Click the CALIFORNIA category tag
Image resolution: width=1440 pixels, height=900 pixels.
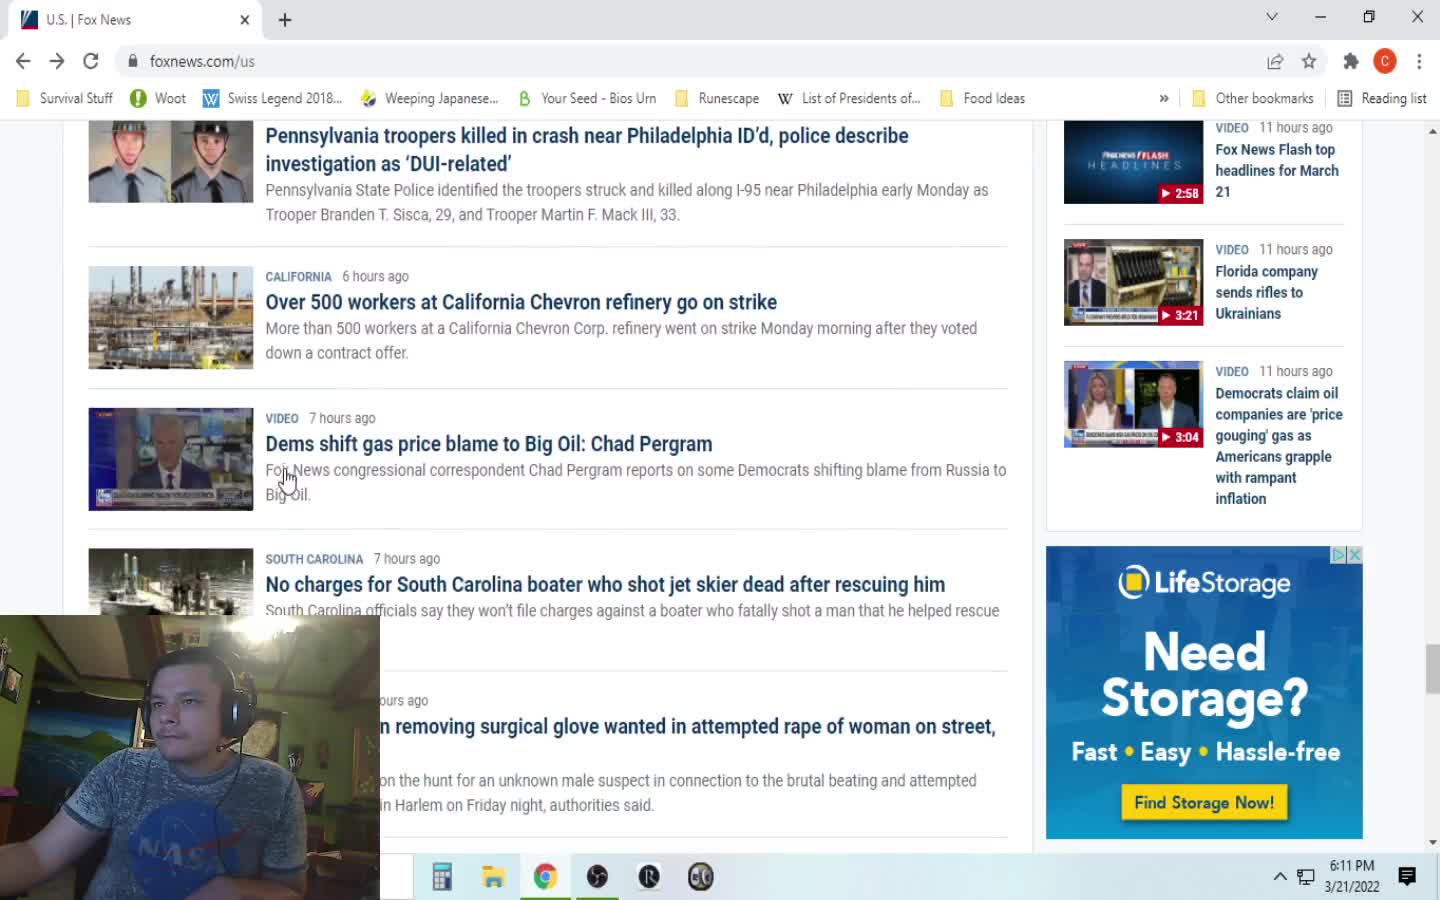[x=298, y=277]
